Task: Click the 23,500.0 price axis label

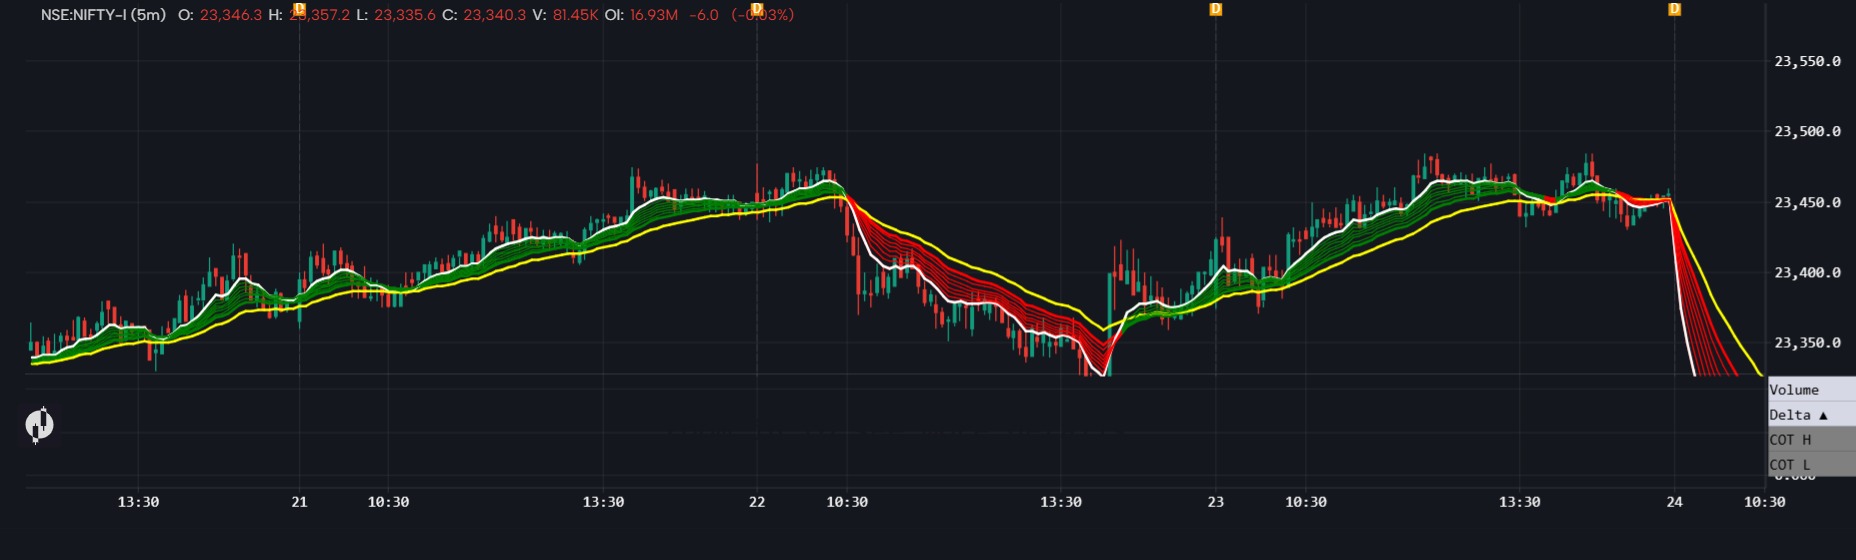Action: pos(1807,131)
